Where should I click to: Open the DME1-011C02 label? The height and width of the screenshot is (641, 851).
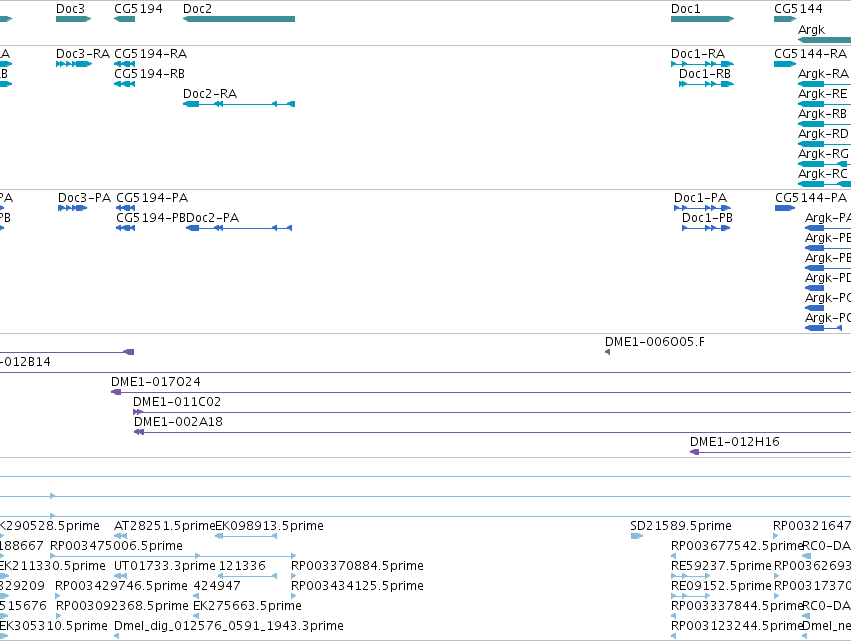click(177, 402)
